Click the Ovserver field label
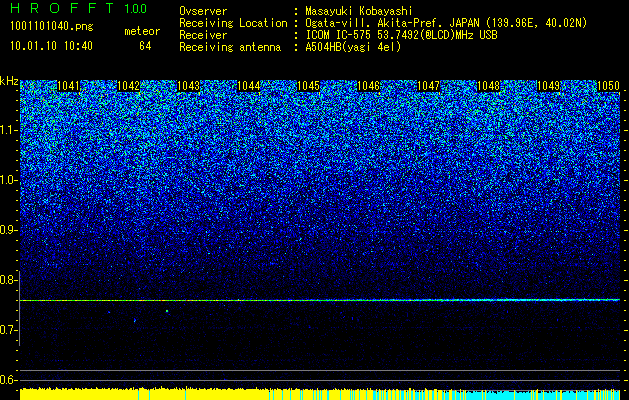Screen dimensions: 629x400 click(x=203, y=11)
